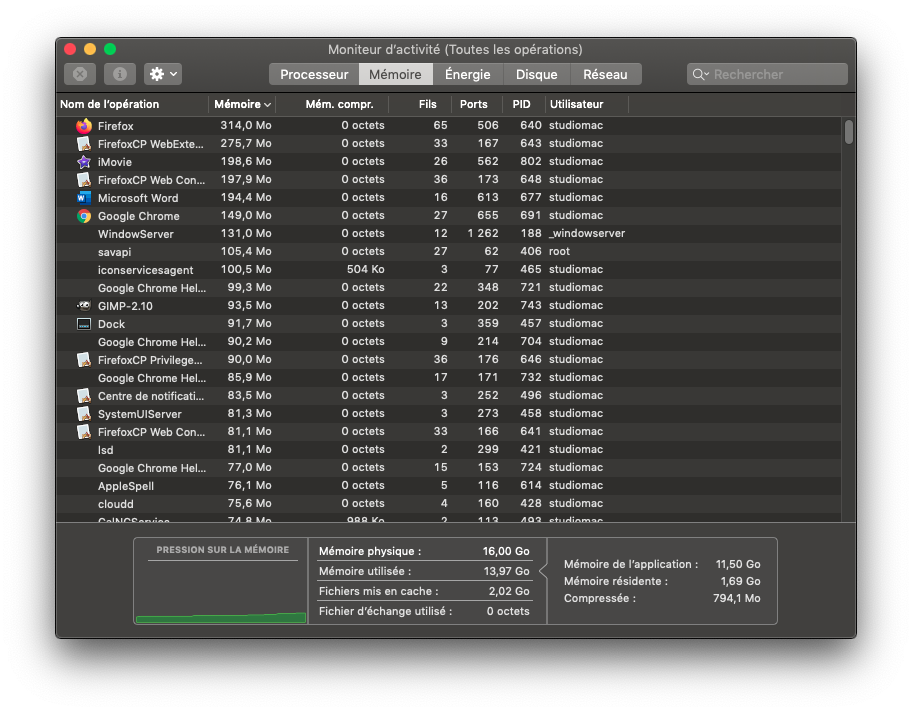Click the iMovie star icon

pos(84,162)
